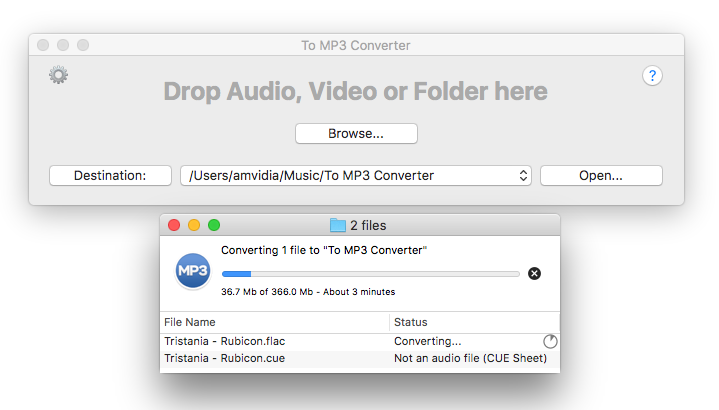Select the Tristania - Rubicon.flac row

coord(360,341)
